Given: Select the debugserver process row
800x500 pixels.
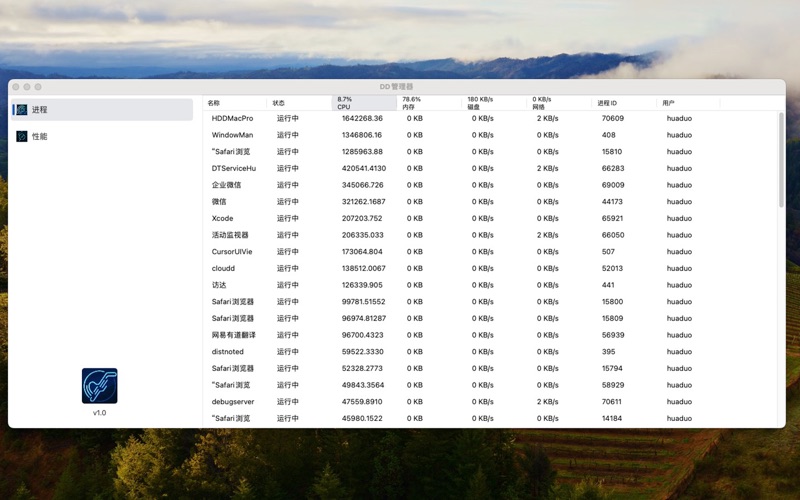Looking at the screenshot, I should [491, 402].
